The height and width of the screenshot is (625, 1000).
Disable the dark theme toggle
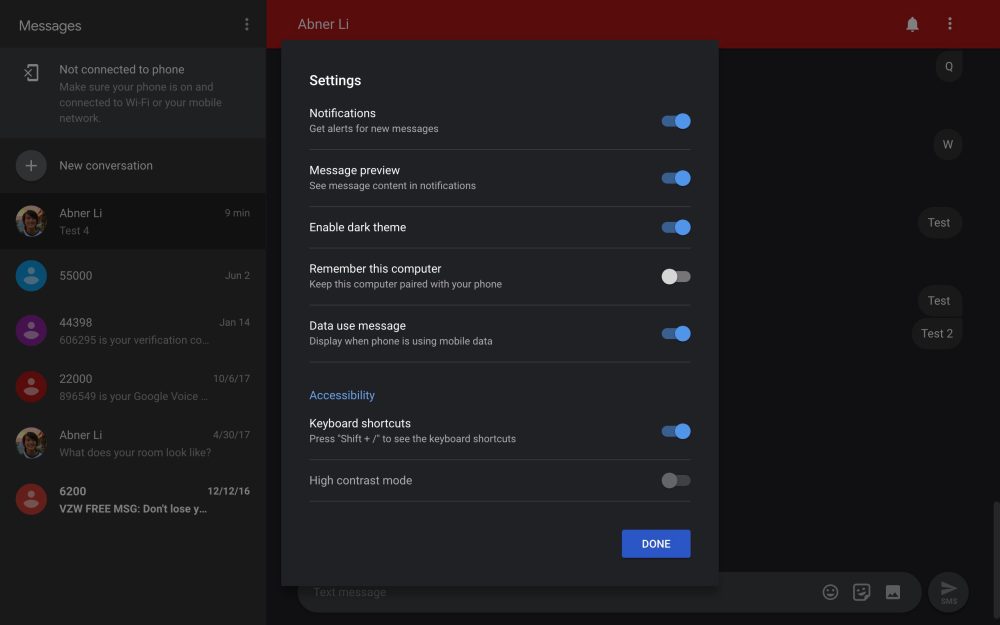tap(675, 227)
